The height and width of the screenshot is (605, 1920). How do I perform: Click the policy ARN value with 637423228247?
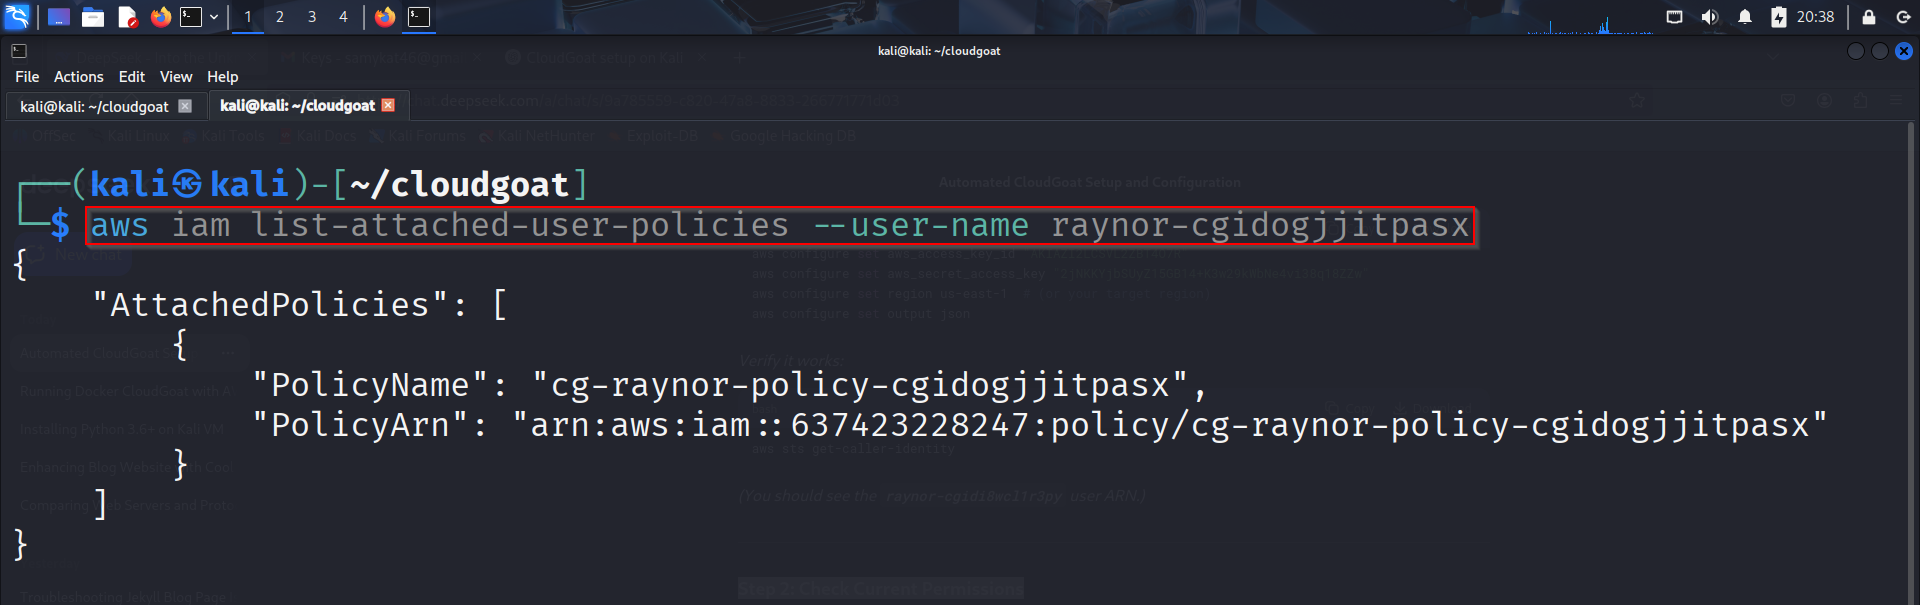(x=1170, y=425)
